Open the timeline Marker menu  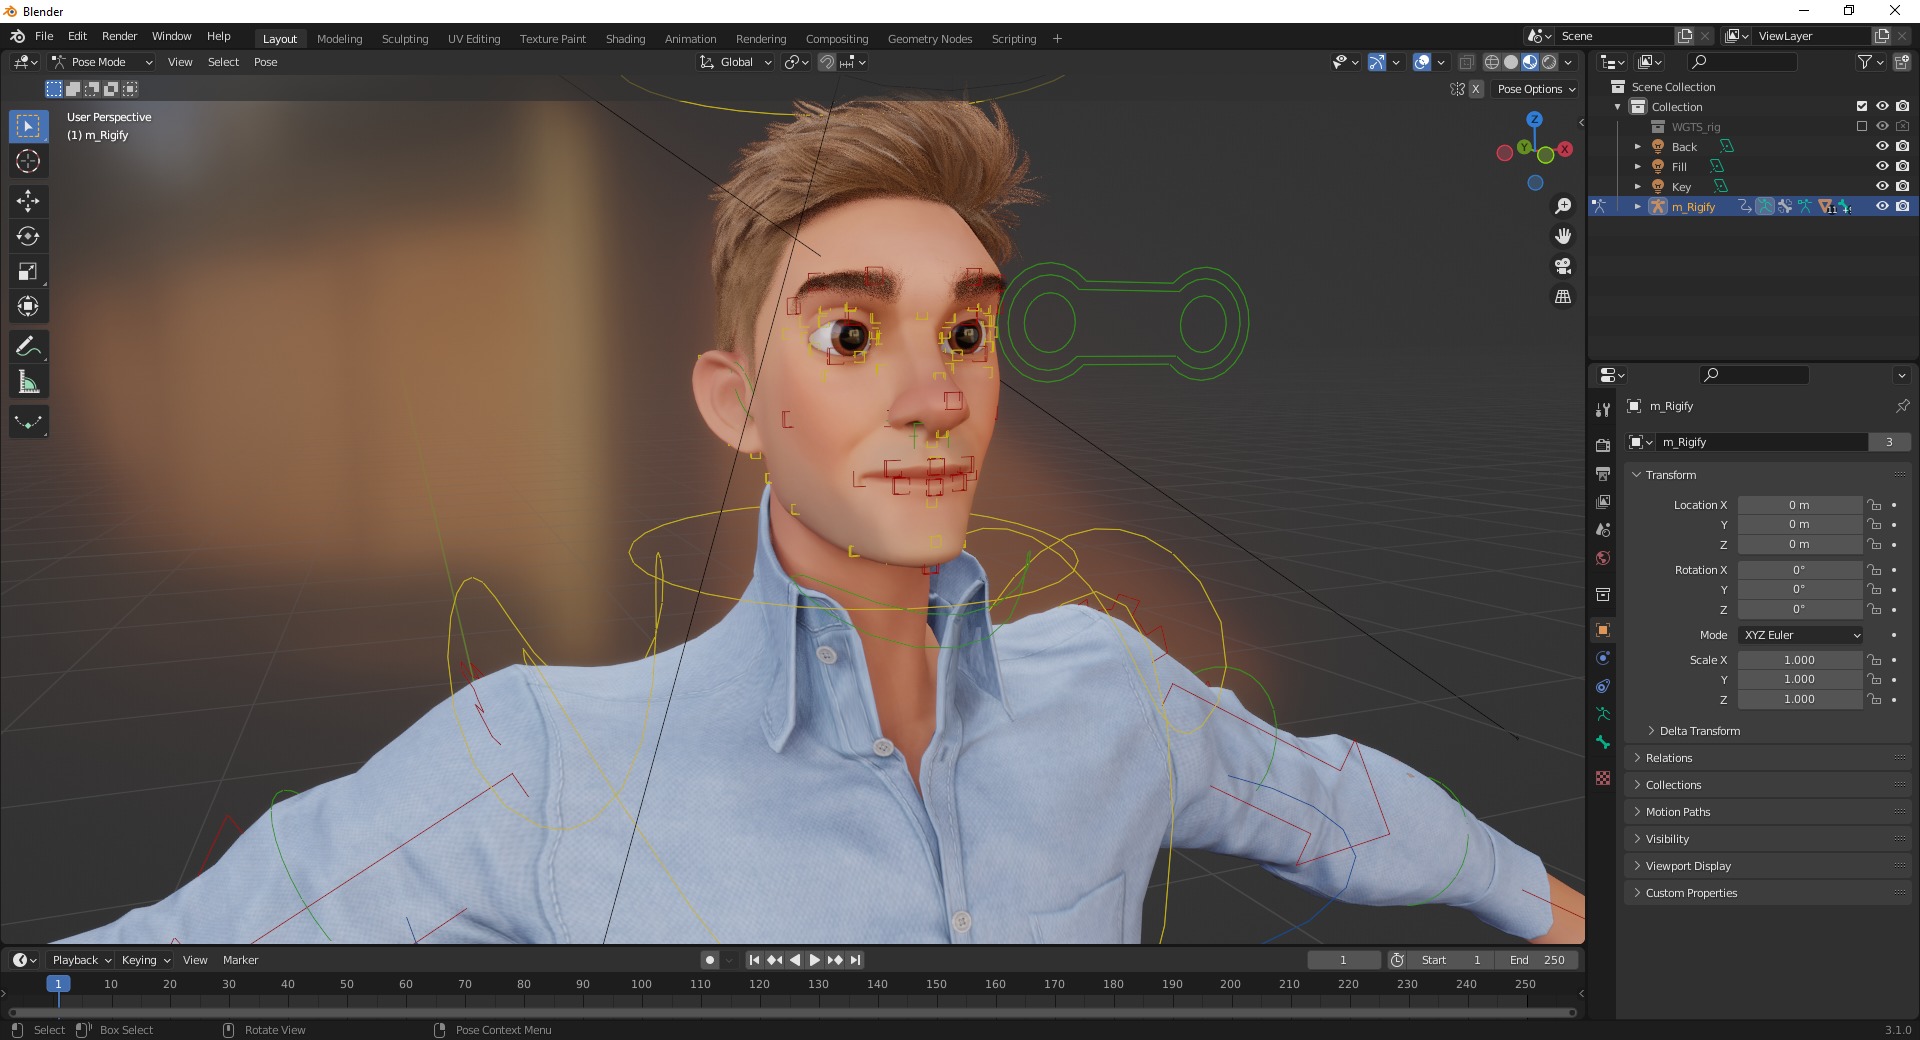point(240,960)
